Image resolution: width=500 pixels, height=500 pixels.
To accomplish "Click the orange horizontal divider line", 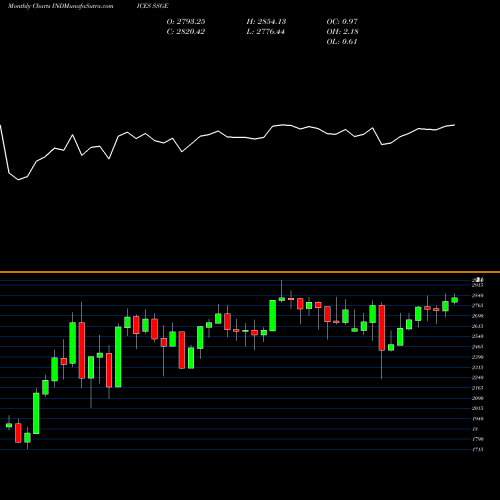I will [250, 272].
